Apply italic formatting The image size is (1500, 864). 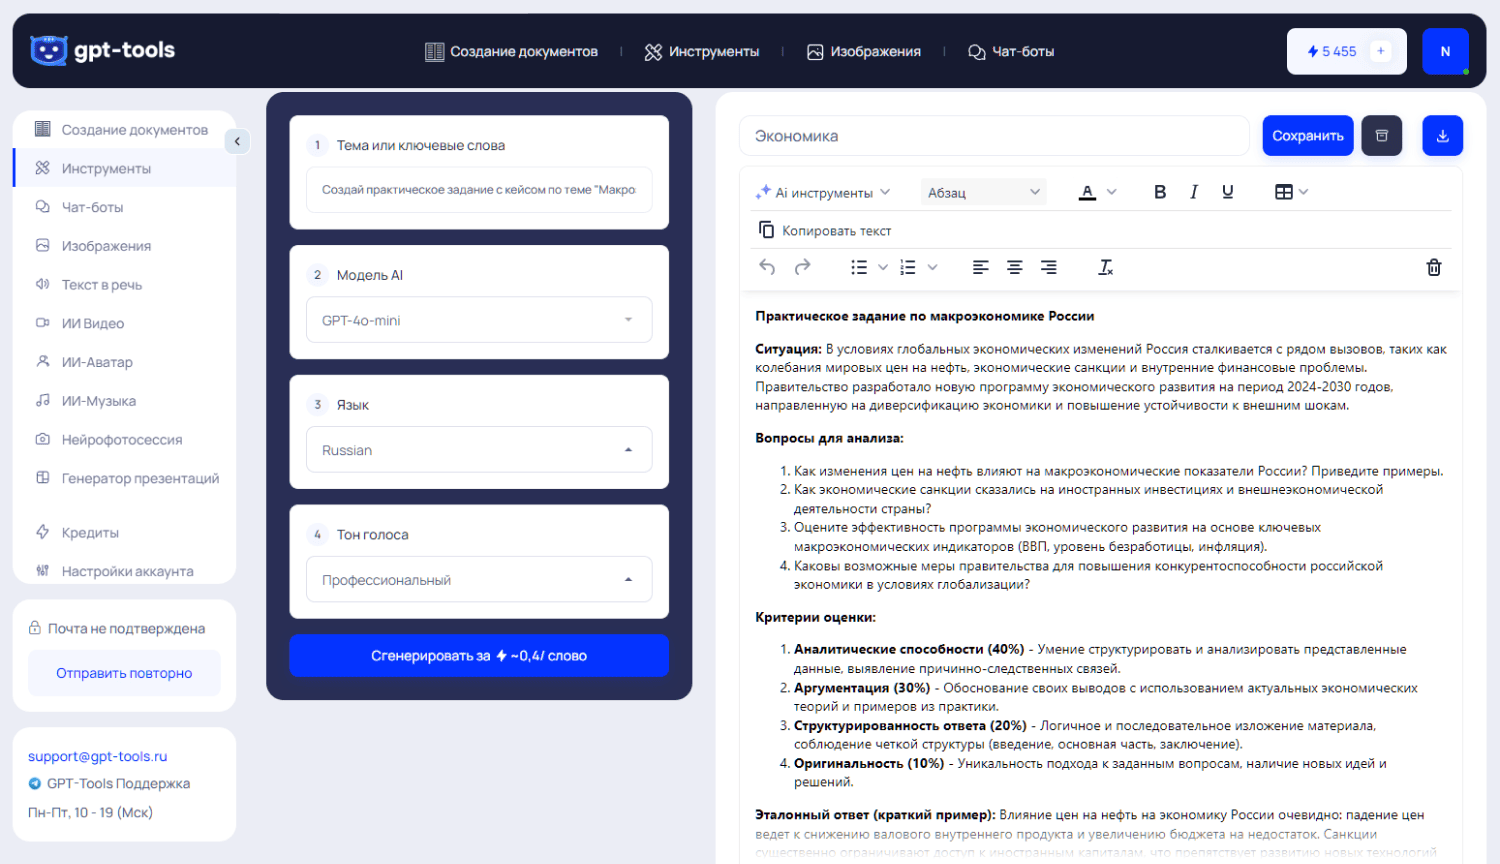(x=1193, y=192)
